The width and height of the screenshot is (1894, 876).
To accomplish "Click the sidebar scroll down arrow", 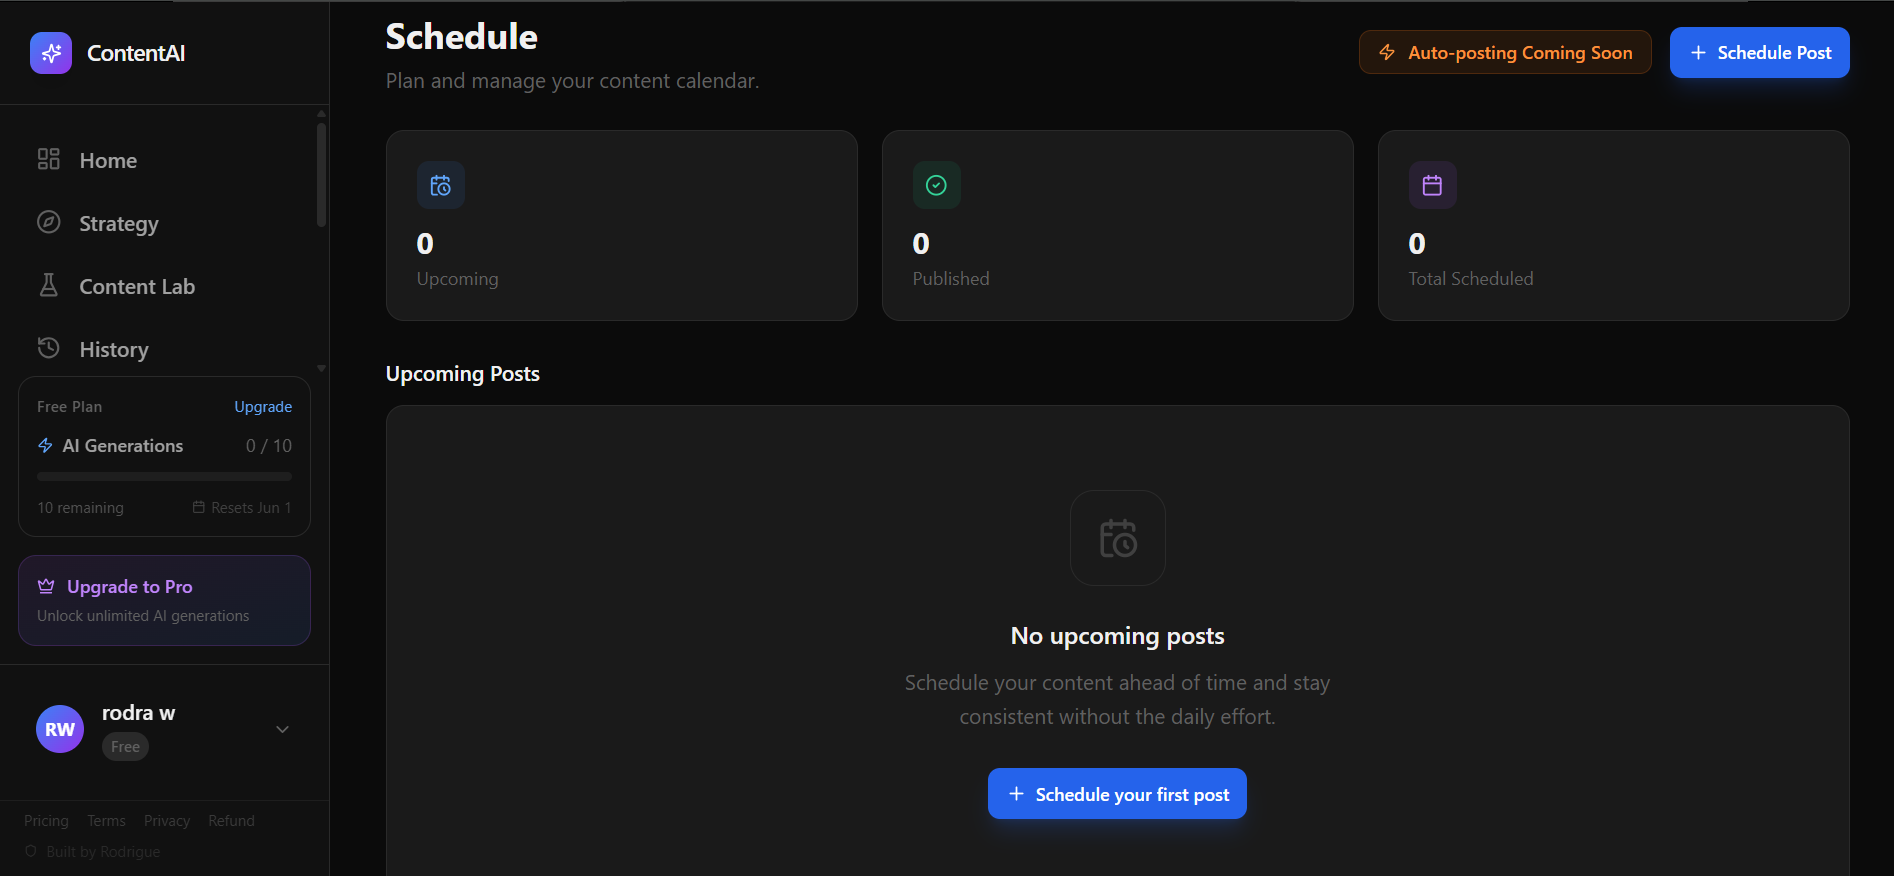I will (322, 369).
